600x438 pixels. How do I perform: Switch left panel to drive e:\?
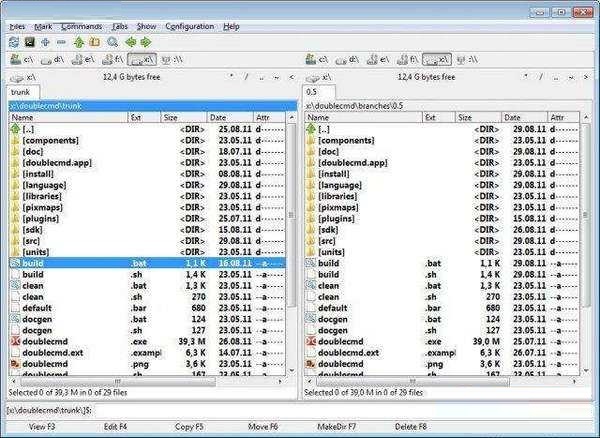click(x=83, y=60)
